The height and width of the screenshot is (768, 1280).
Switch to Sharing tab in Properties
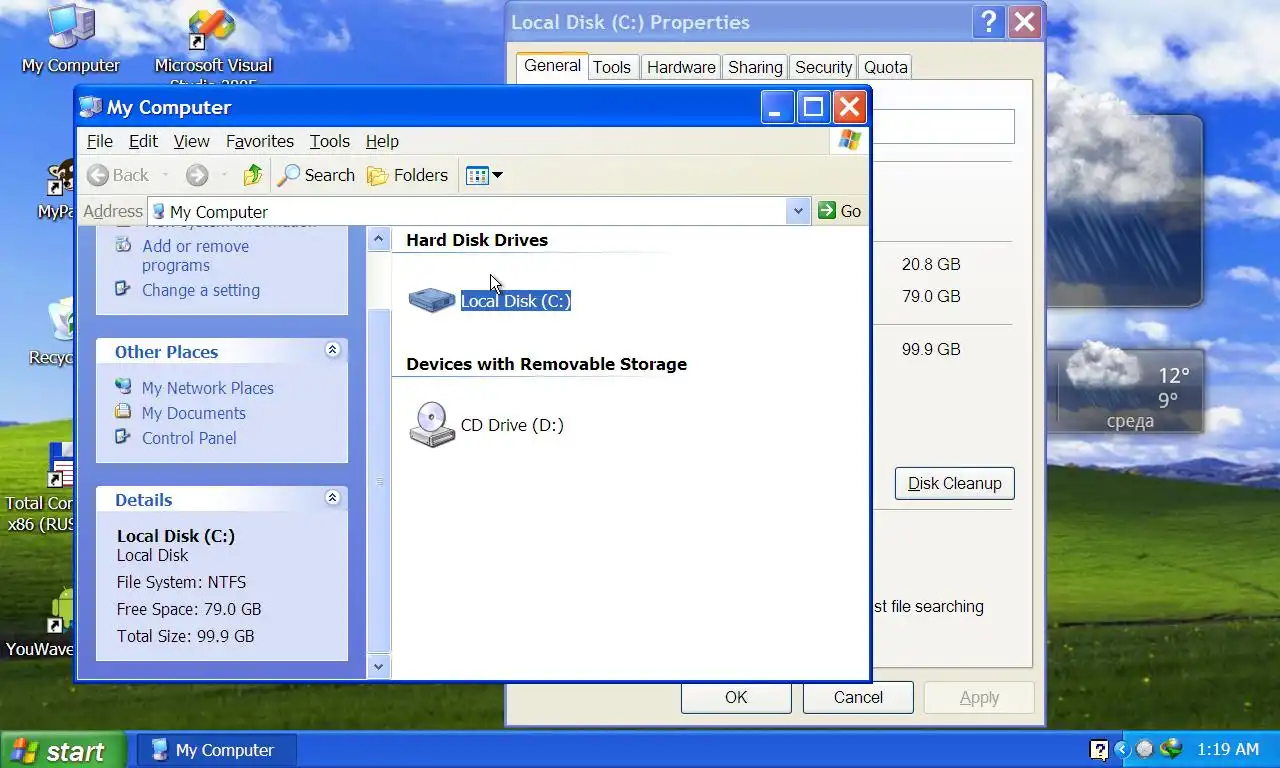[x=755, y=67]
